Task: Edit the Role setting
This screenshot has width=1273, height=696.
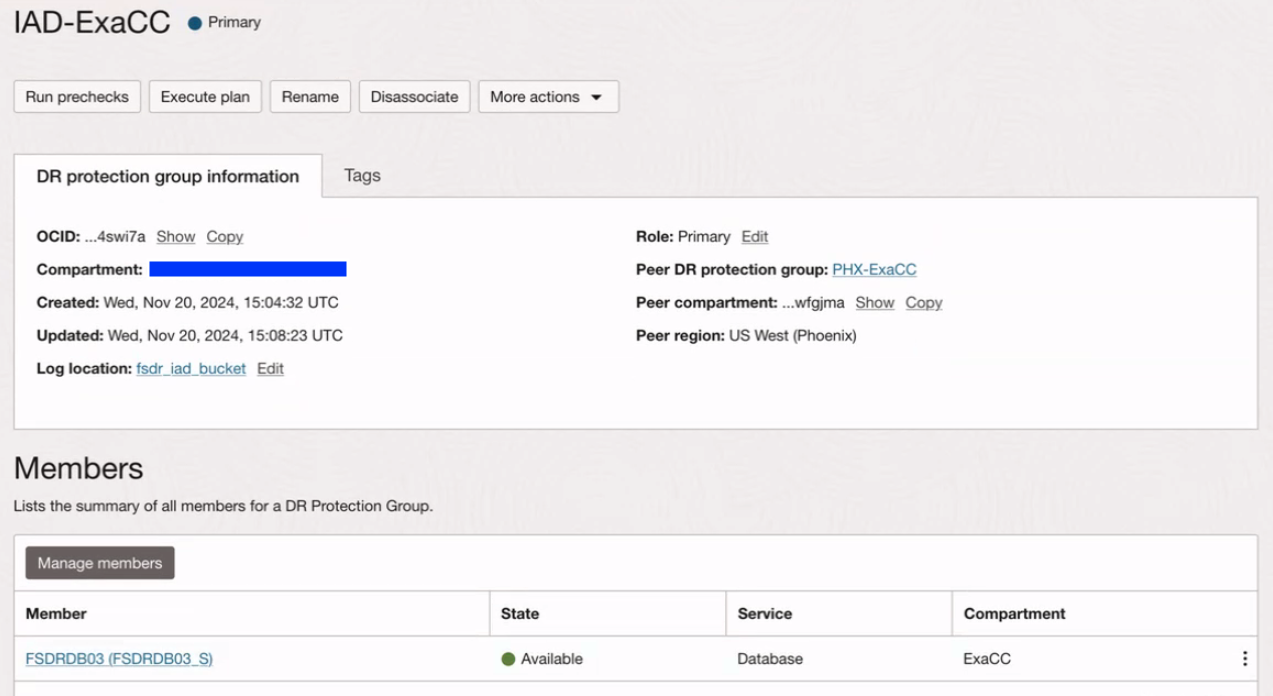Action: (x=755, y=237)
